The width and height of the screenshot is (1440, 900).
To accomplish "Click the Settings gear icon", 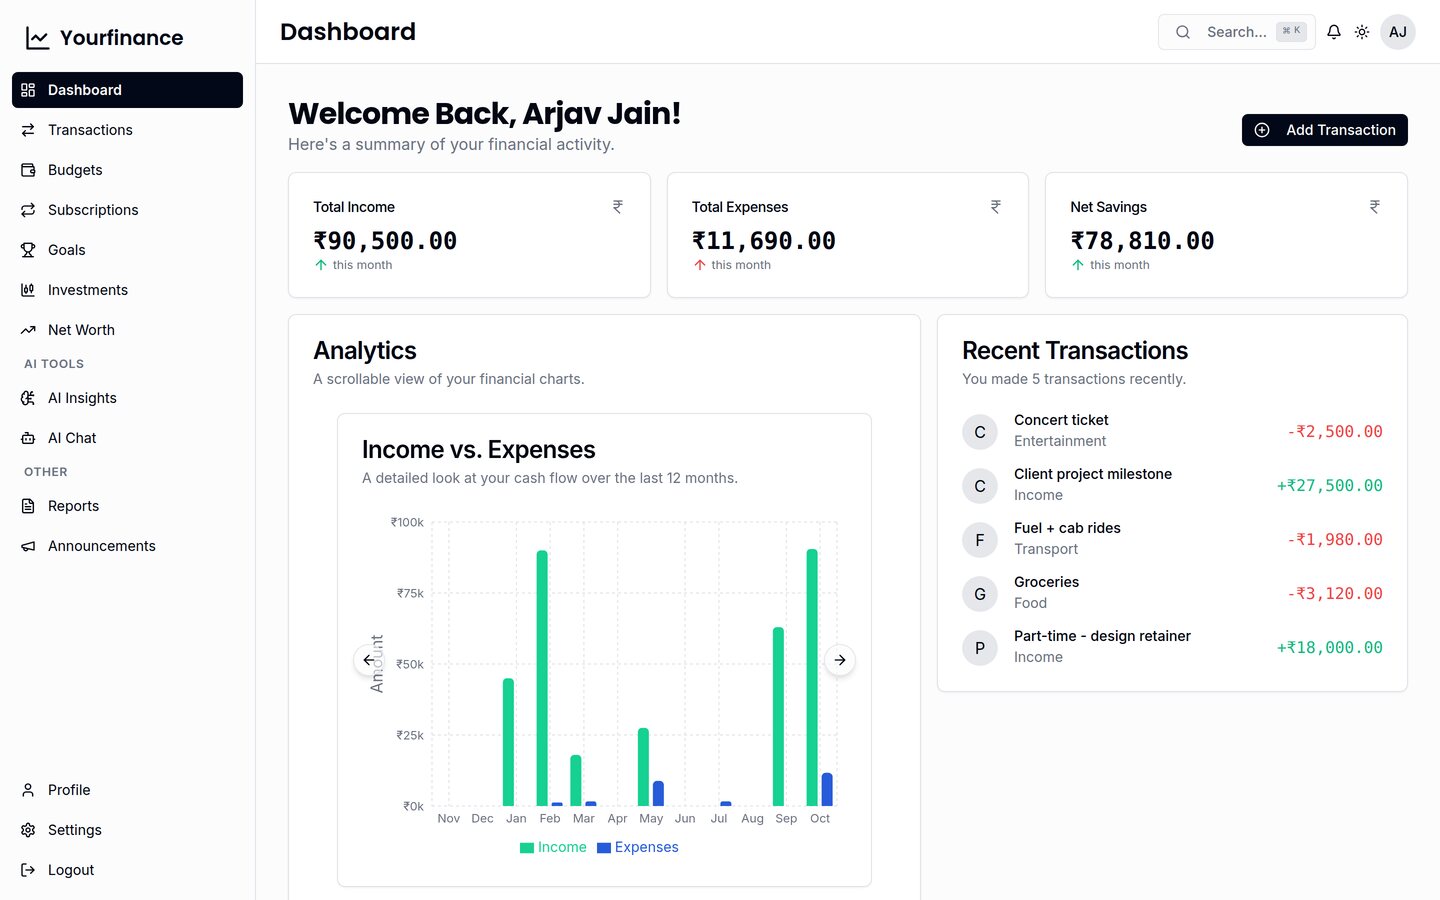I will 28,830.
